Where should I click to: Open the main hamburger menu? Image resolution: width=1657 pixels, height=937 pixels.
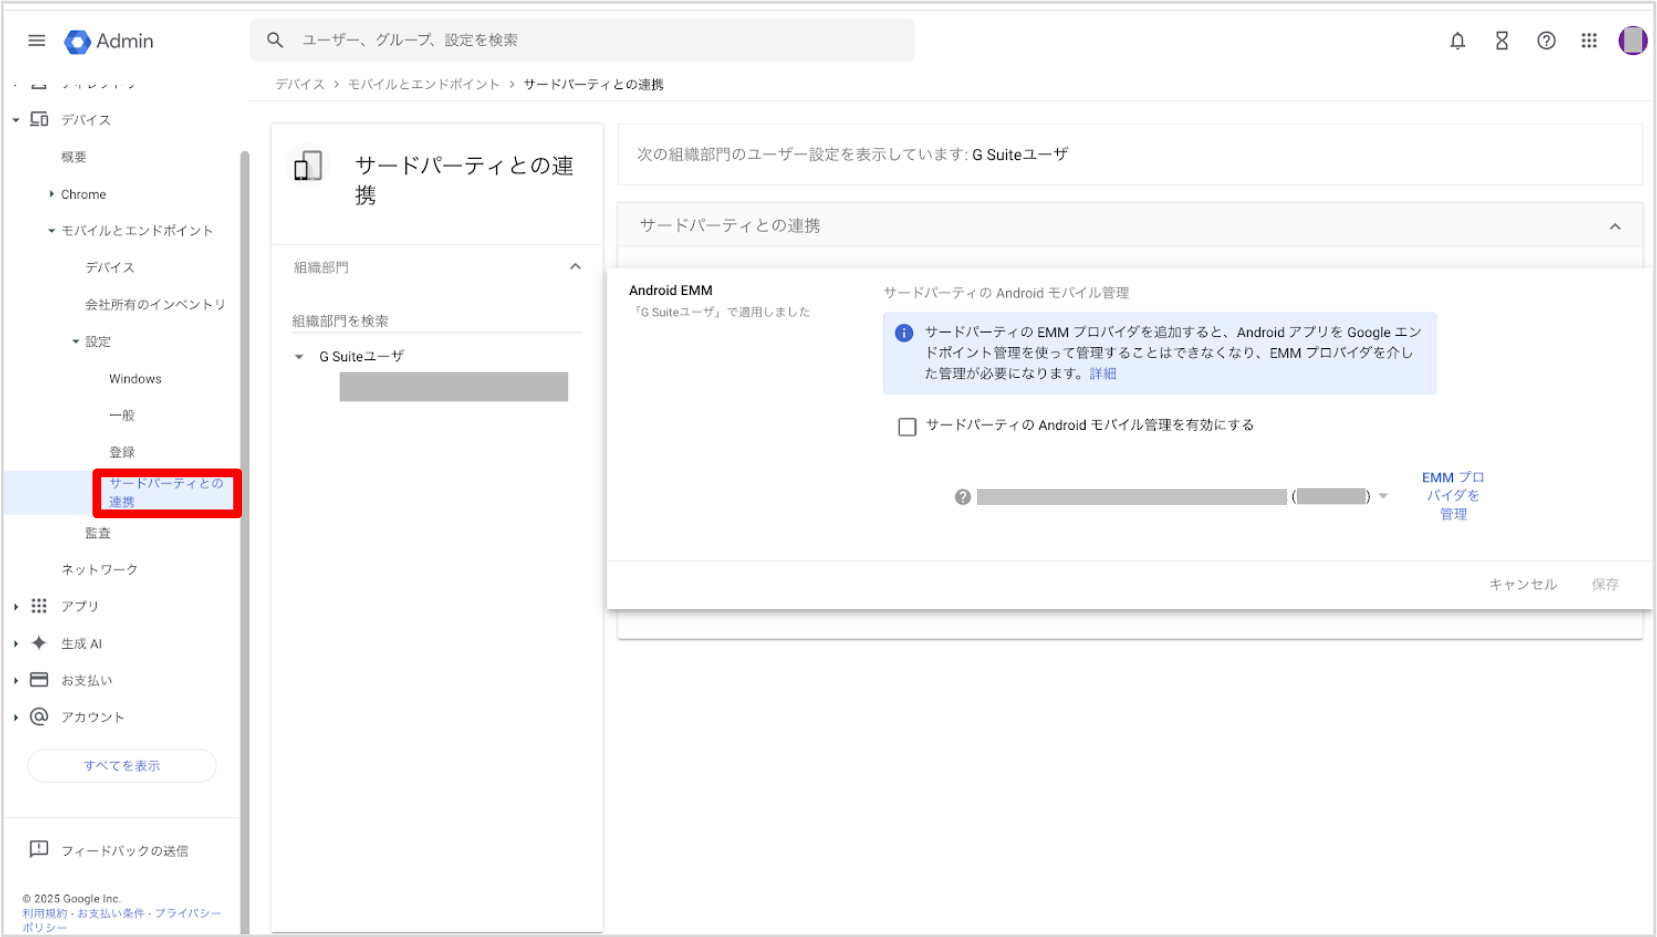tap(37, 41)
